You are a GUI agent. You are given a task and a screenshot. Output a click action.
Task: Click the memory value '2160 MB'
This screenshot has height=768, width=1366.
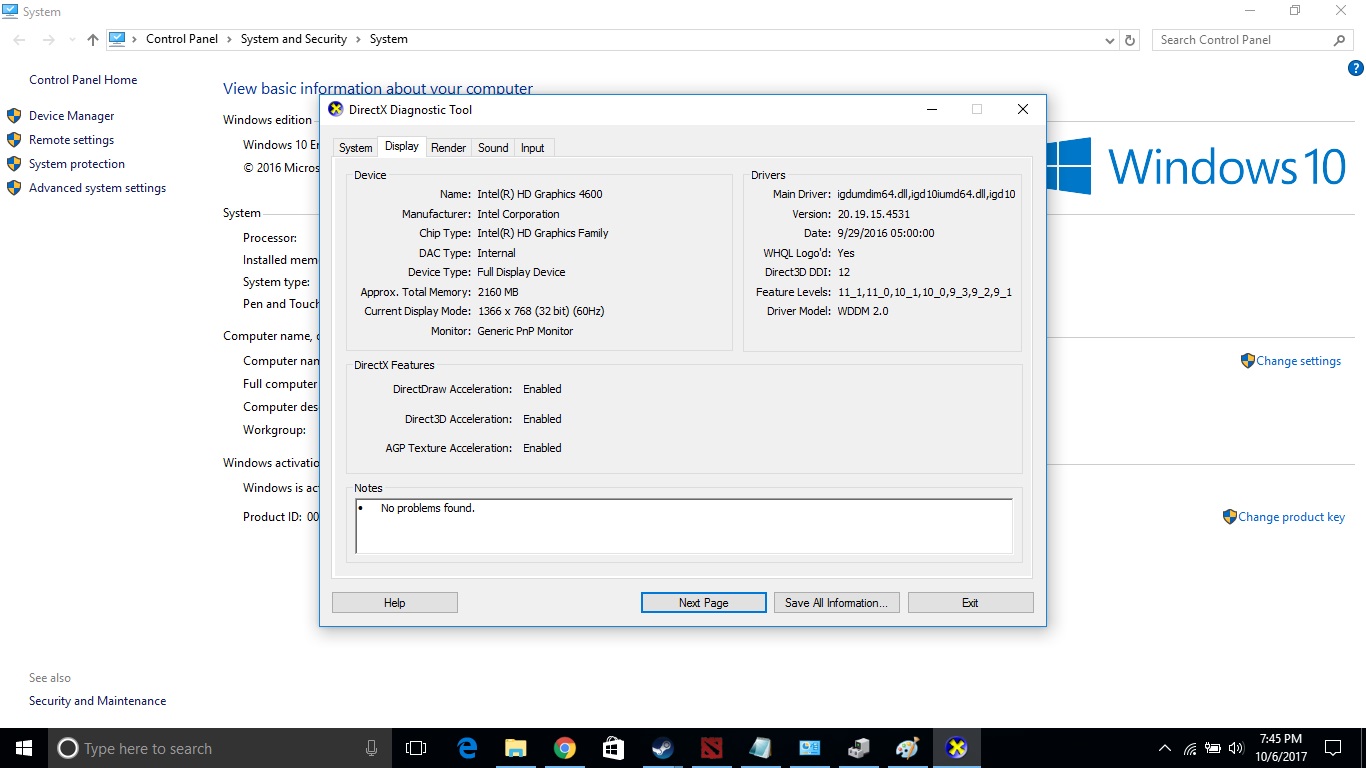tap(498, 292)
